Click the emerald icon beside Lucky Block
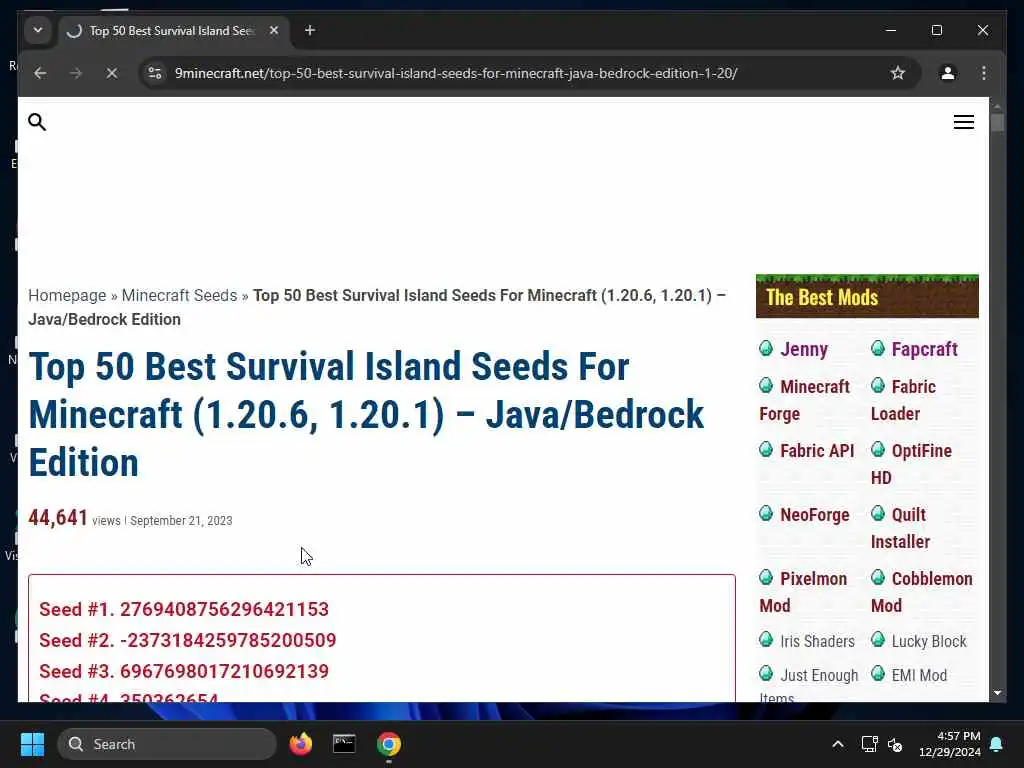Image resolution: width=1024 pixels, height=768 pixels. pyautogui.click(x=878, y=639)
